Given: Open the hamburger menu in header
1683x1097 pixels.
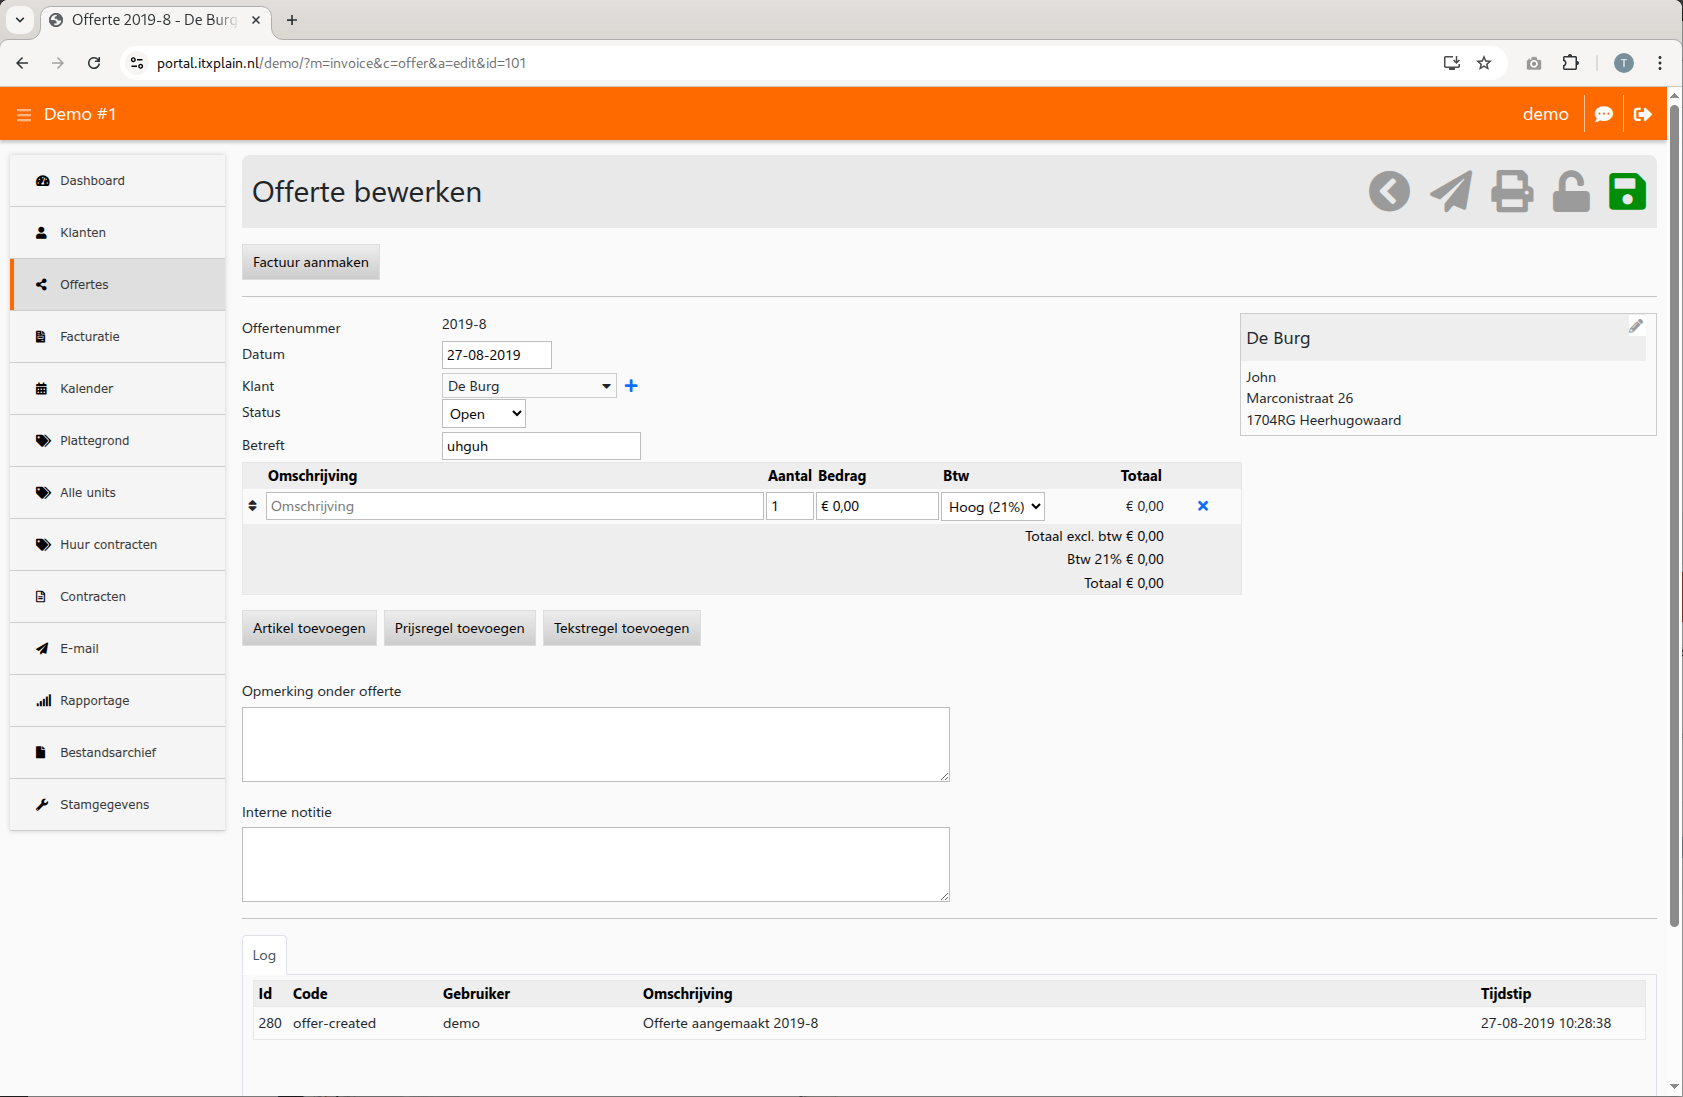Looking at the screenshot, I should click(24, 115).
